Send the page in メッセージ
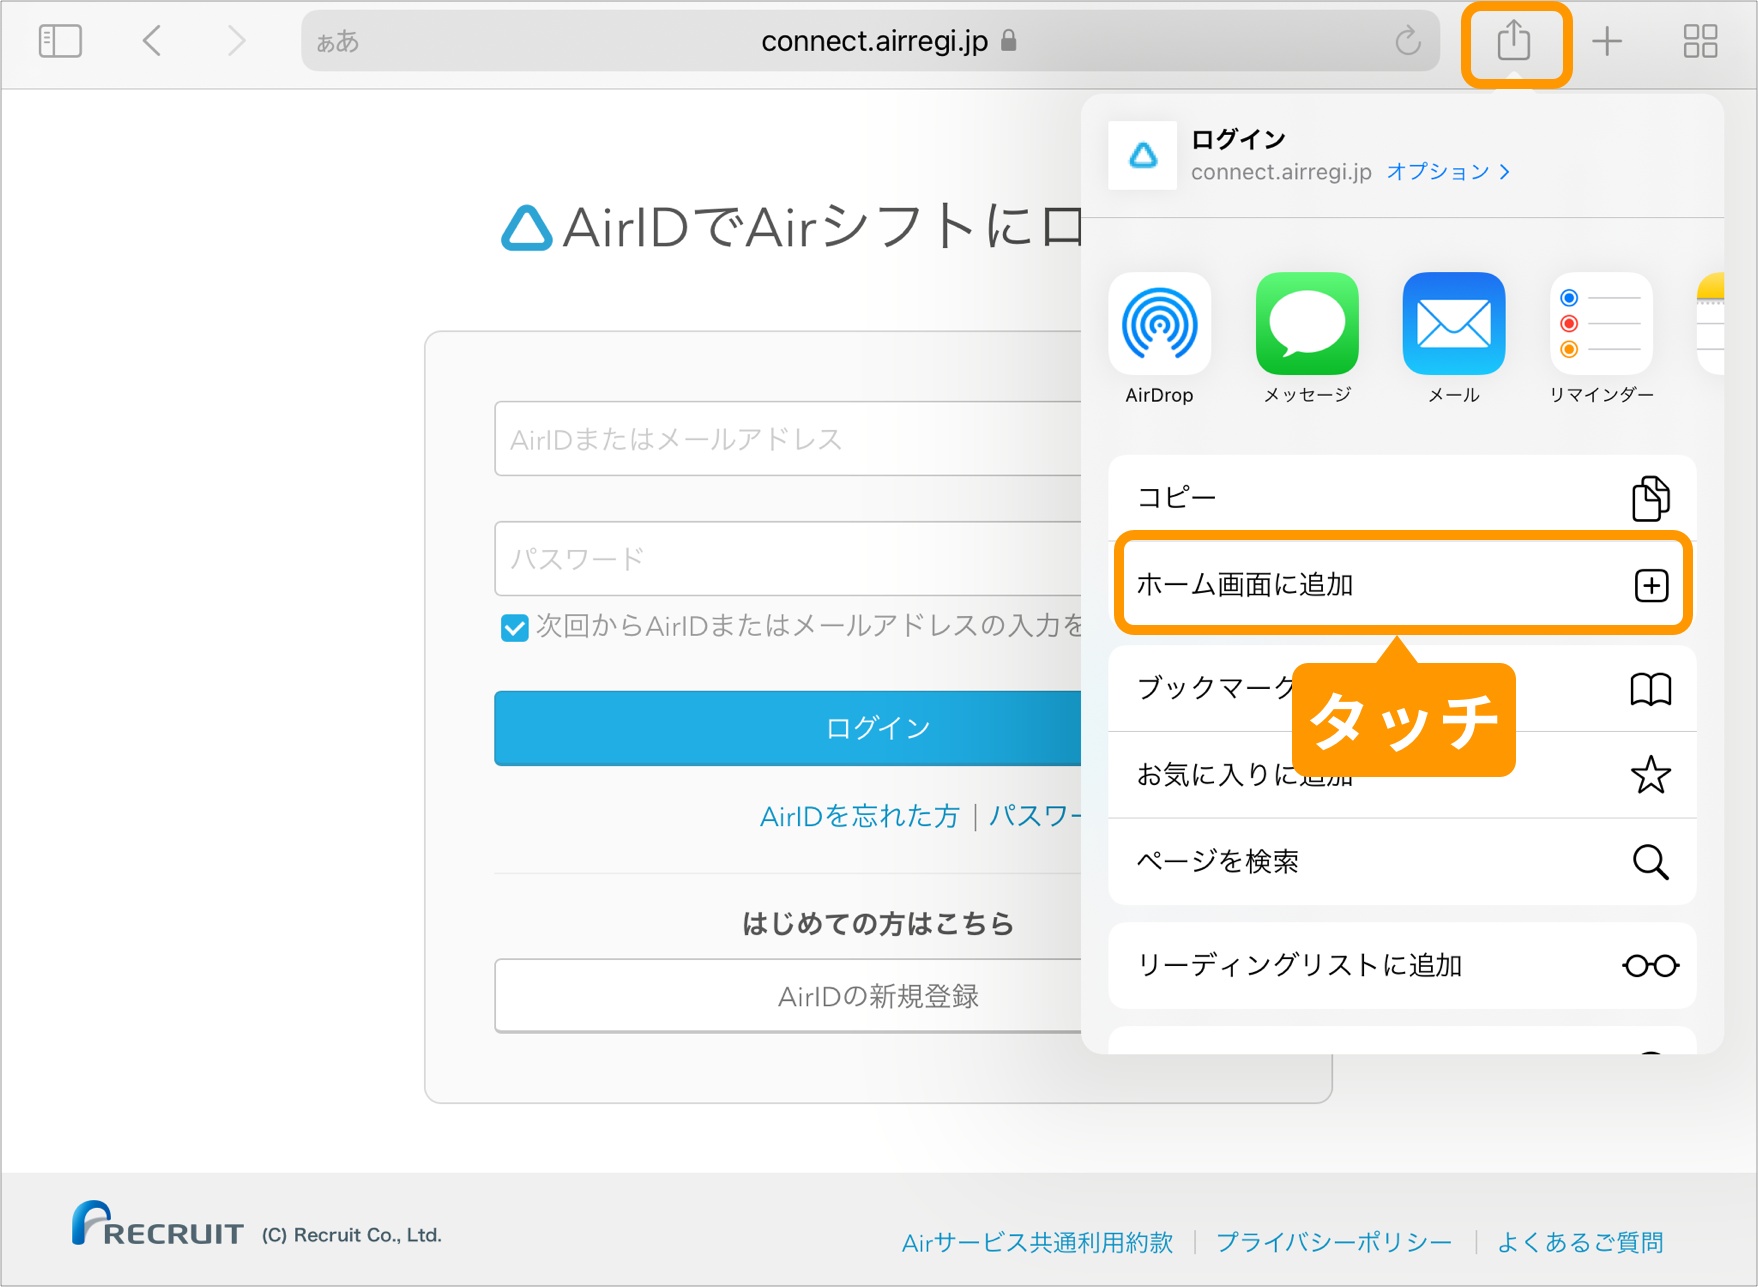This screenshot has width=1758, height=1287. click(x=1306, y=325)
